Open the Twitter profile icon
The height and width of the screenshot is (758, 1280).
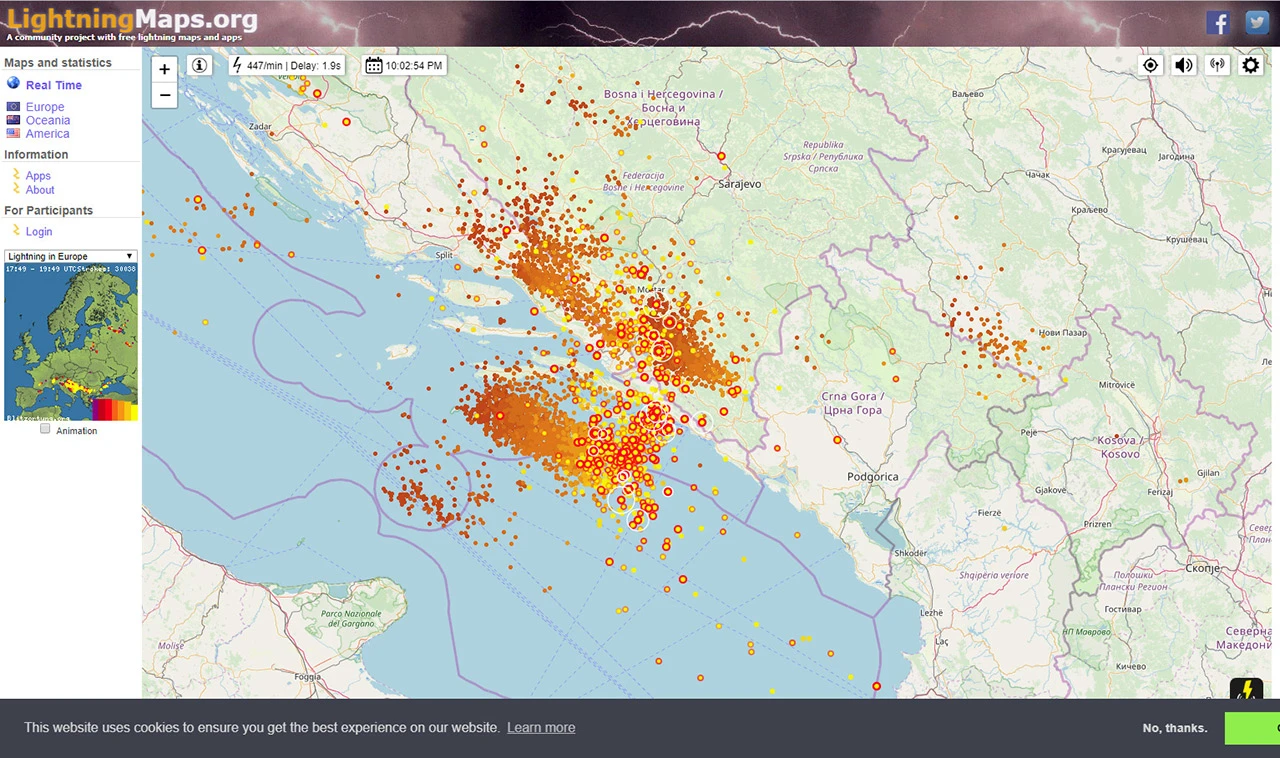(x=1257, y=23)
